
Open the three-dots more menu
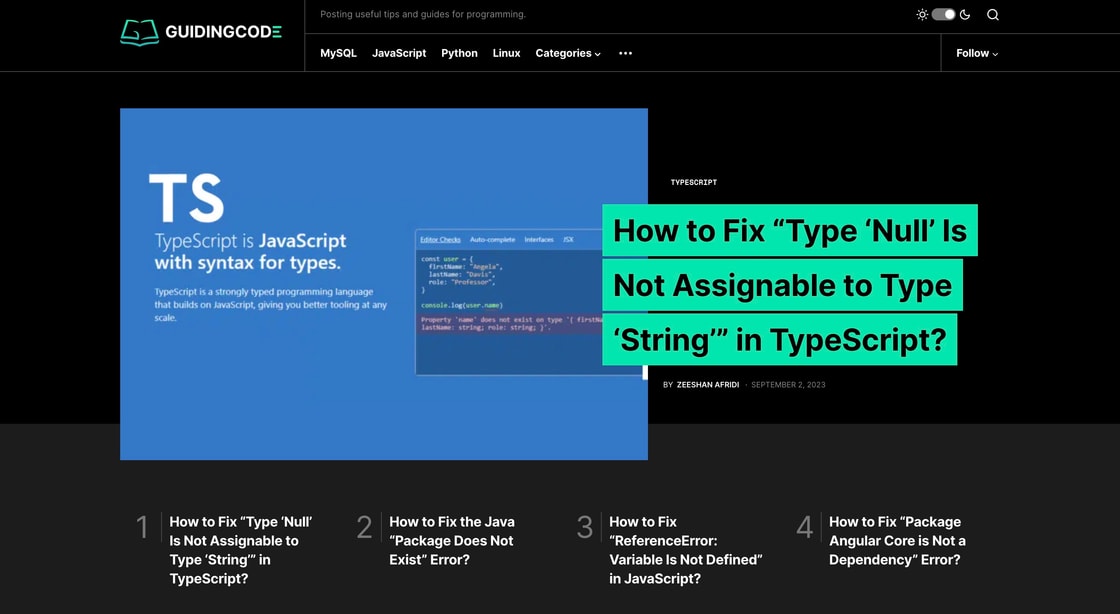(625, 53)
